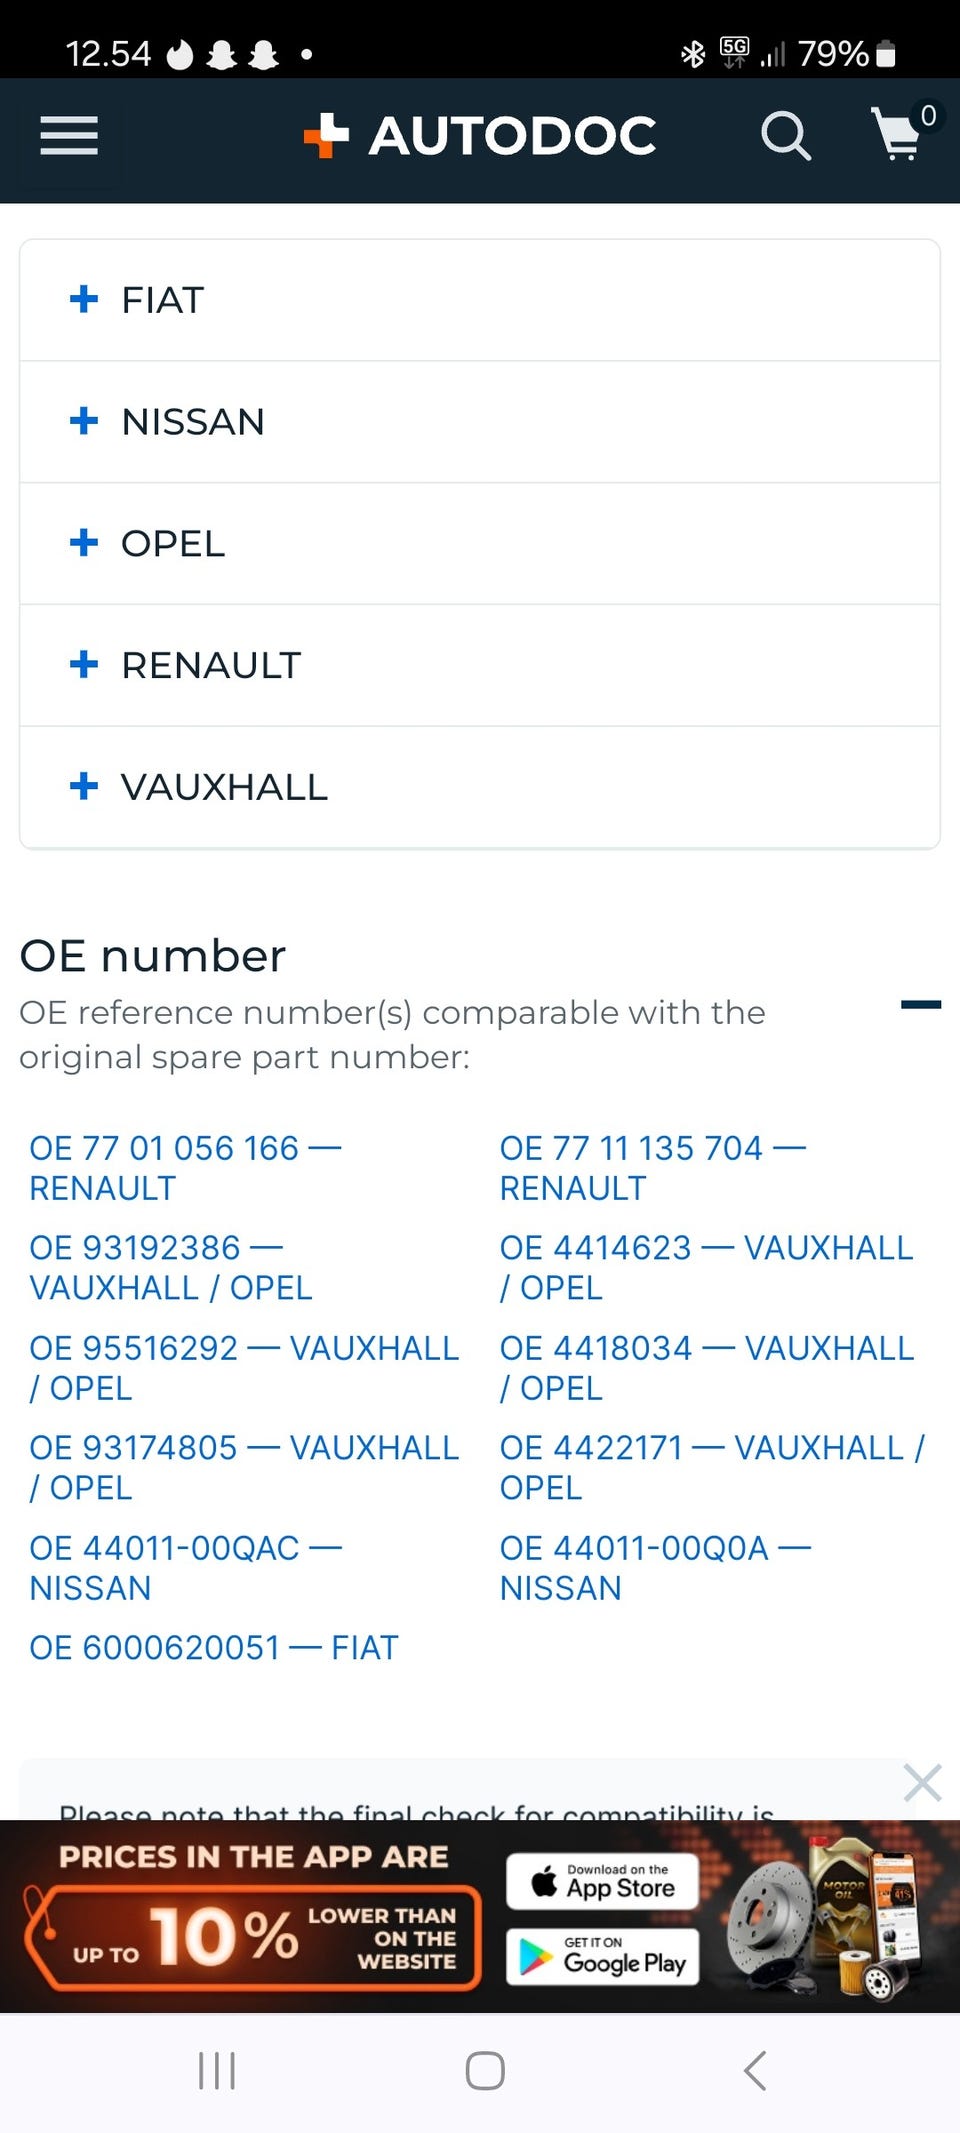Open the shopping cart

(x=899, y=134)
